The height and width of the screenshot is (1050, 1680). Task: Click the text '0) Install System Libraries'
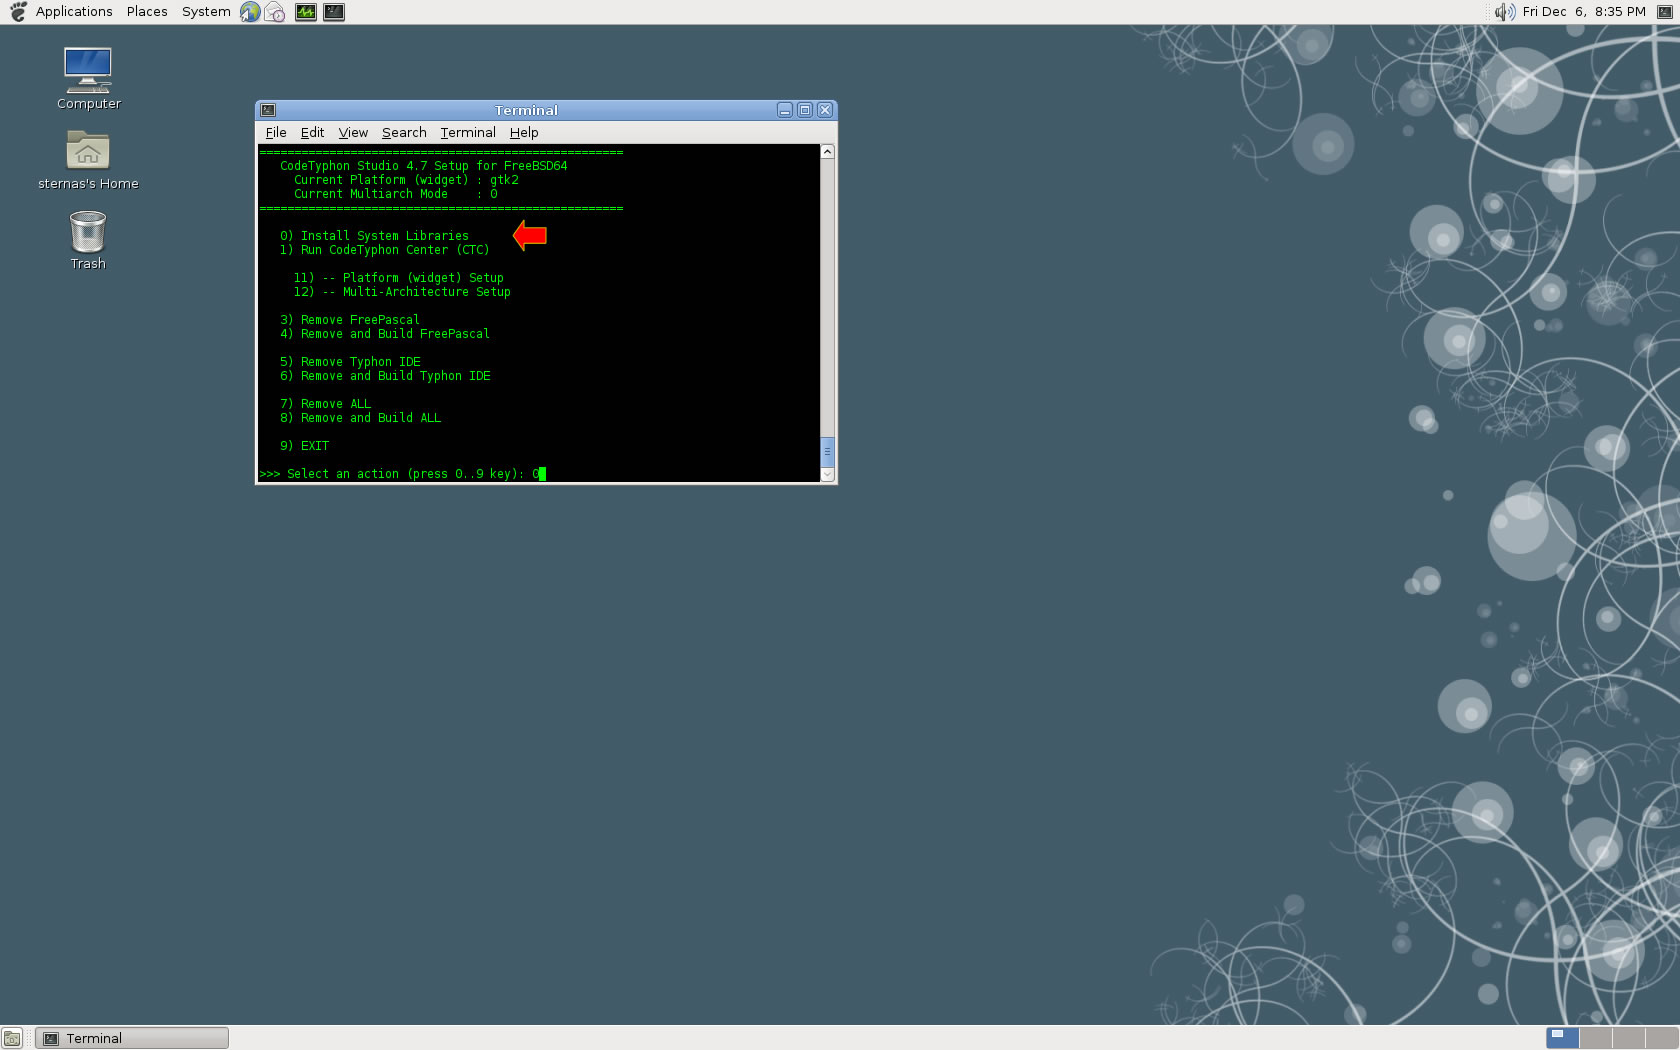point(374,236)
